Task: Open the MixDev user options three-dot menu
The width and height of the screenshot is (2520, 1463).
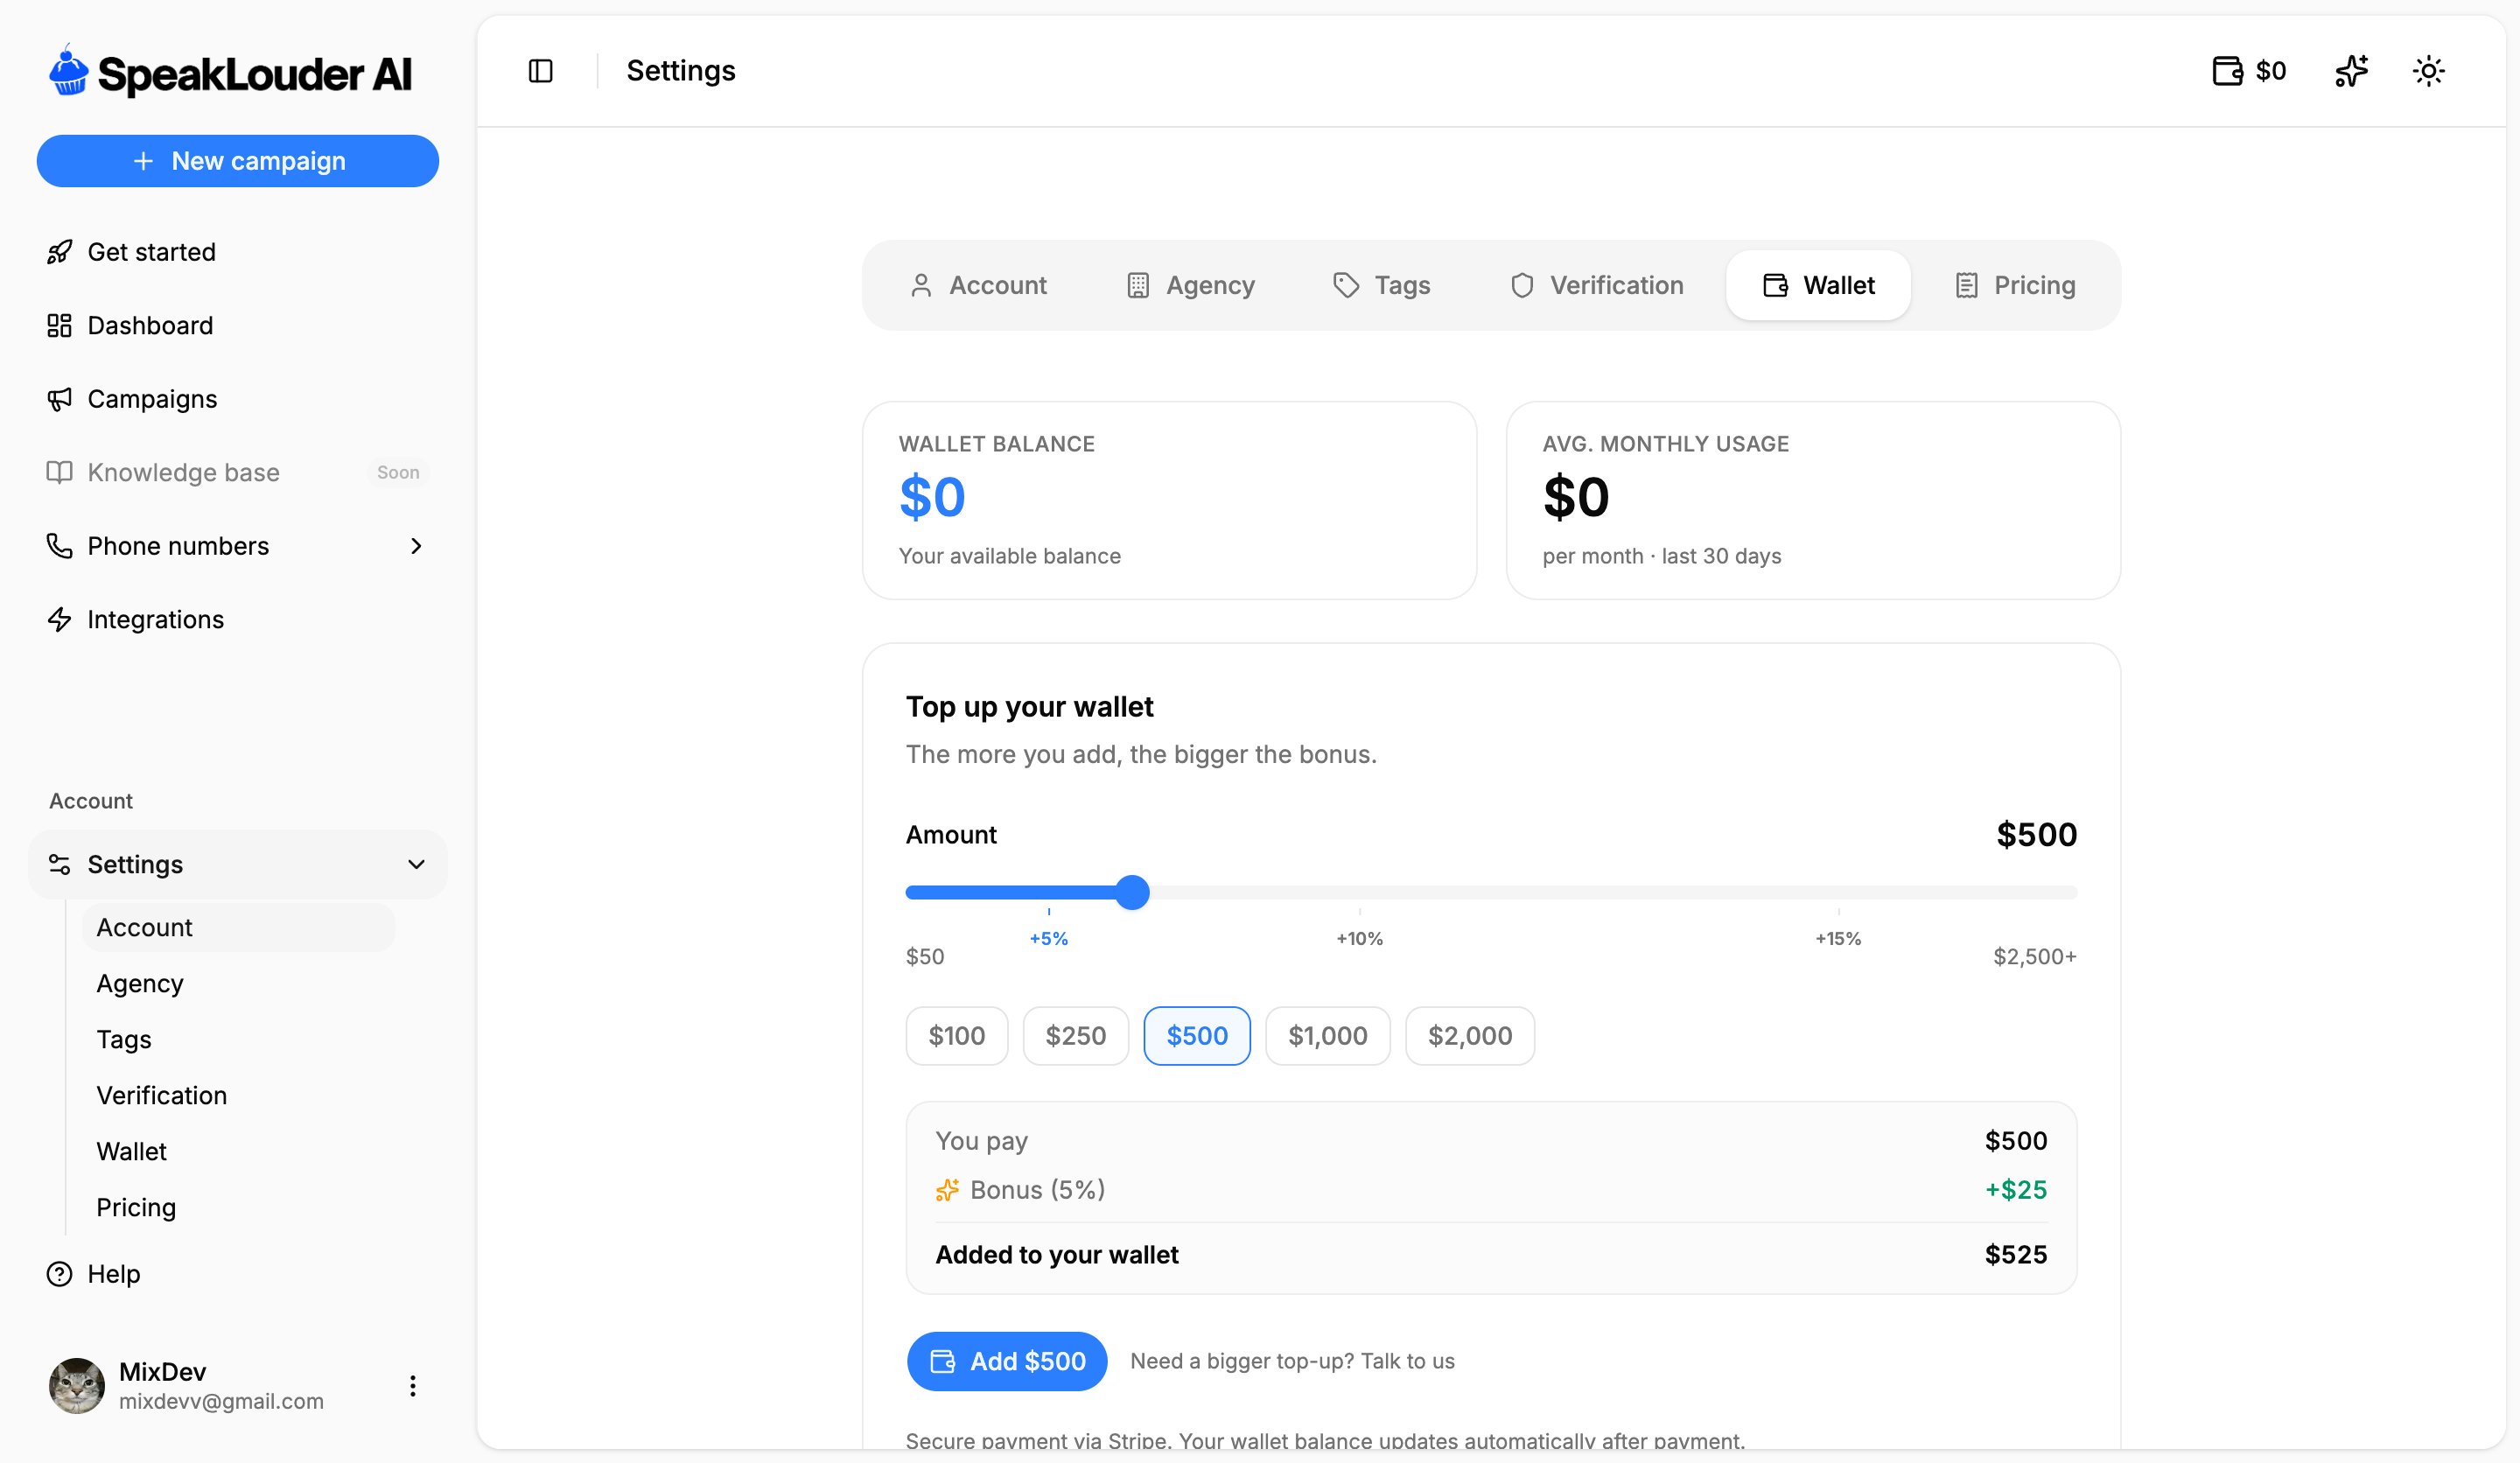Action: pos(412,1386)
